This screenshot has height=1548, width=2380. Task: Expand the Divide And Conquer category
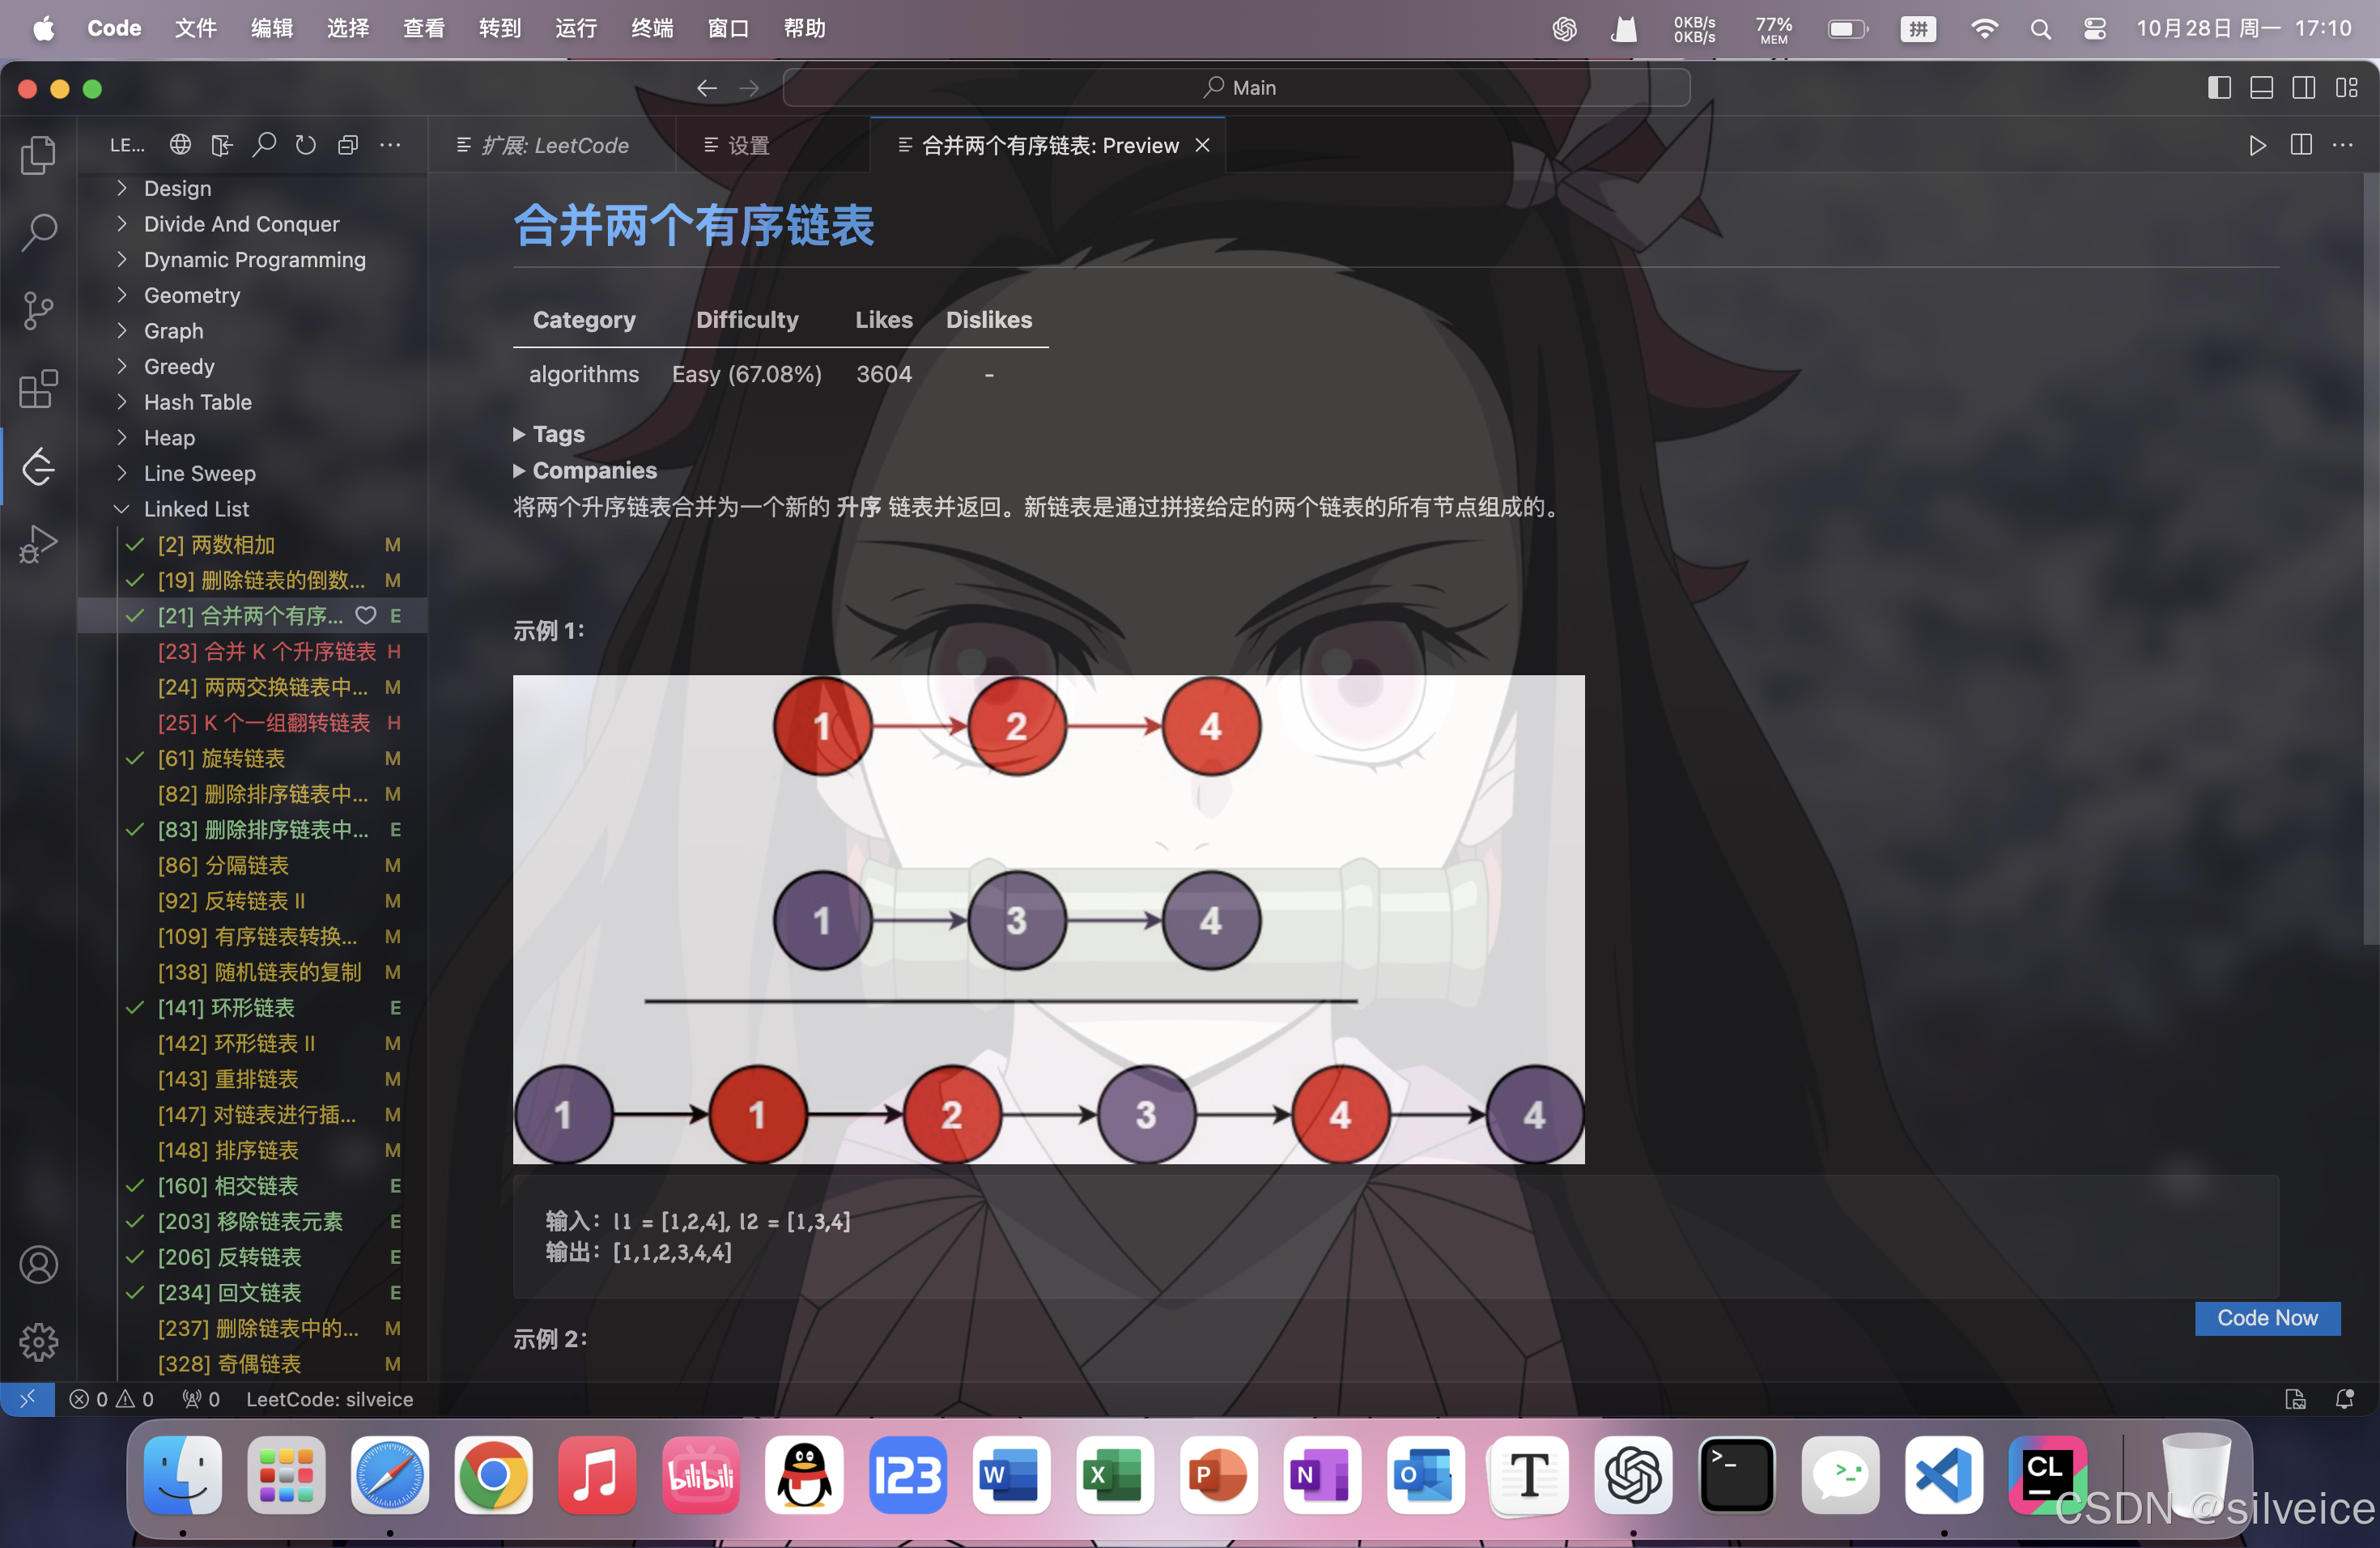coord(121,224)
